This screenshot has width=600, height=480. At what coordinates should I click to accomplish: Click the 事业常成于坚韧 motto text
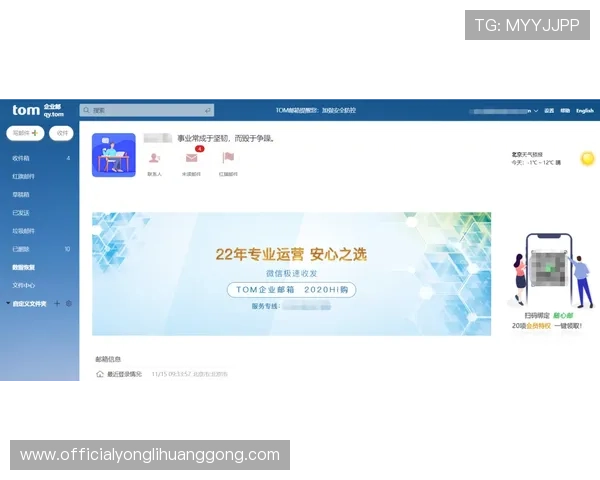pos(226,138)
